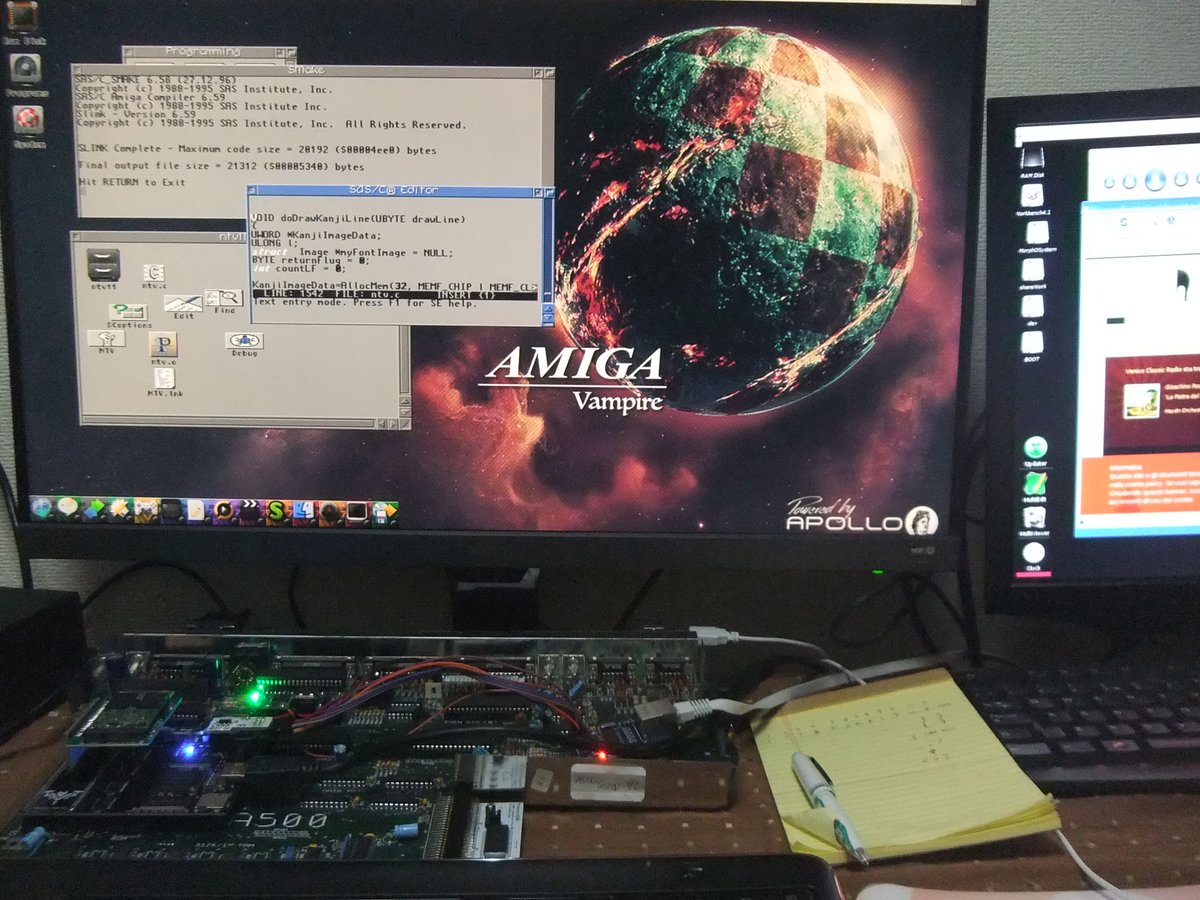This screenshot has width=1200, height=900.
Task: Click the 'SLINK Complete' output line
Action: click(x=257, y=150)
